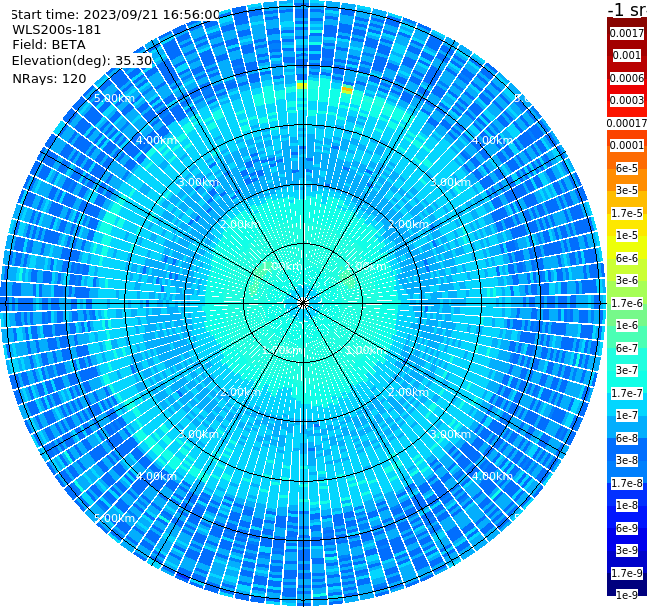Click the 1.7e-6 colorbar tick label
The image size is (647, 607).
pyautogui.click(x=627, y=303)
